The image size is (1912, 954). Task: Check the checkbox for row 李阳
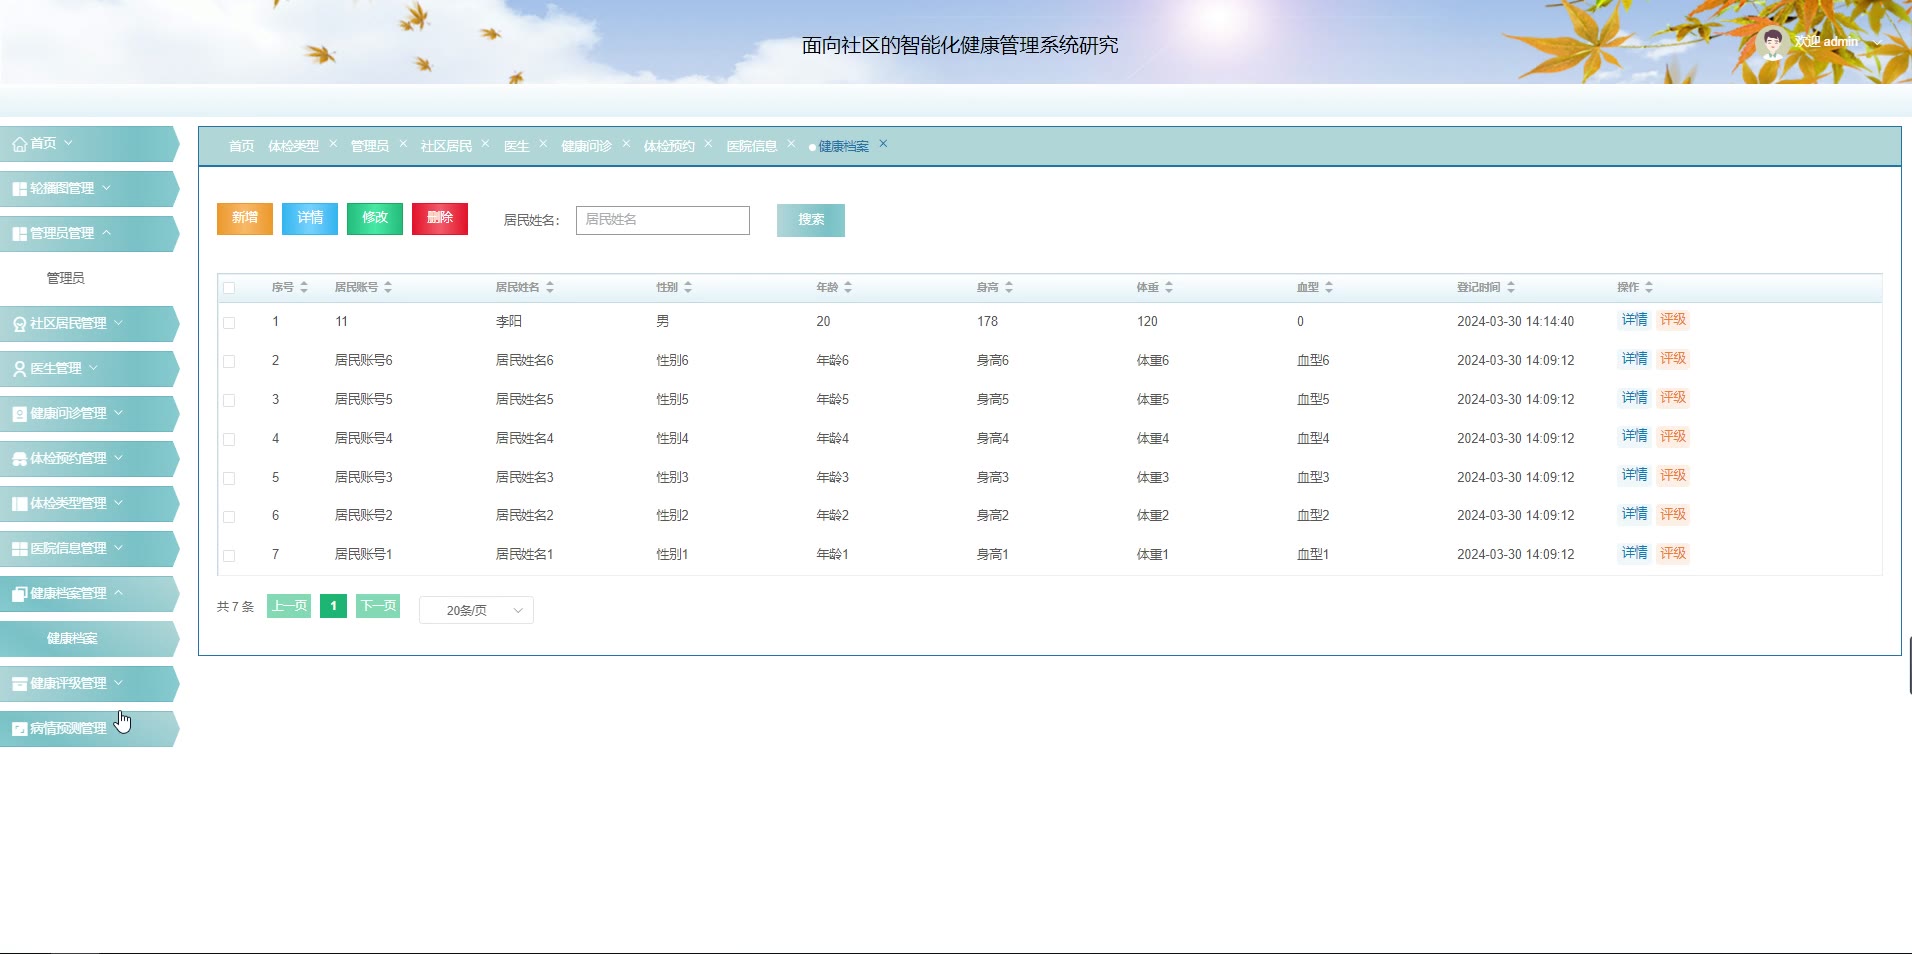click(229, 323)
